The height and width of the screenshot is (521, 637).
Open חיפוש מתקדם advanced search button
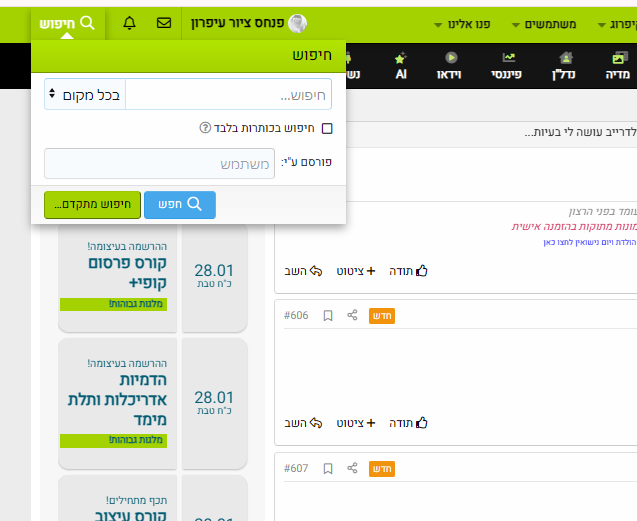coord(93,204)
